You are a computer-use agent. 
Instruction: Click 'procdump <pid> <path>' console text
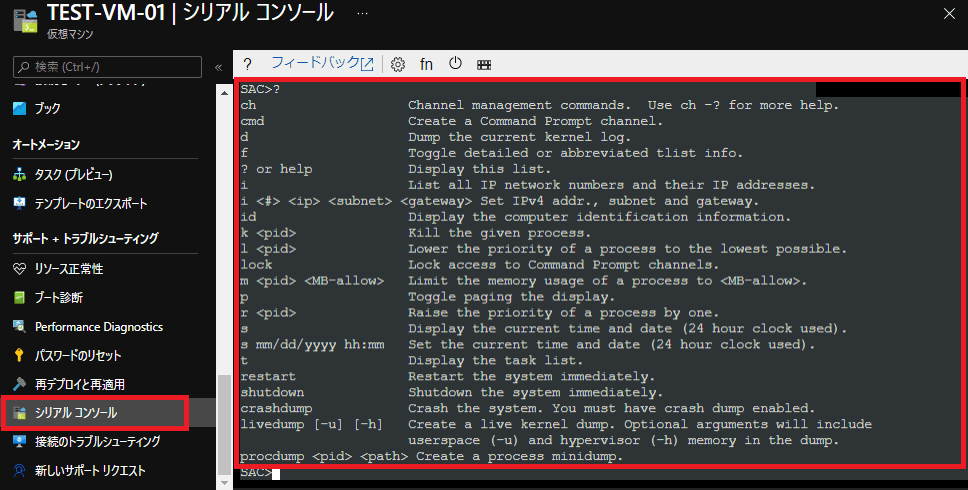(x=324, y=457)
